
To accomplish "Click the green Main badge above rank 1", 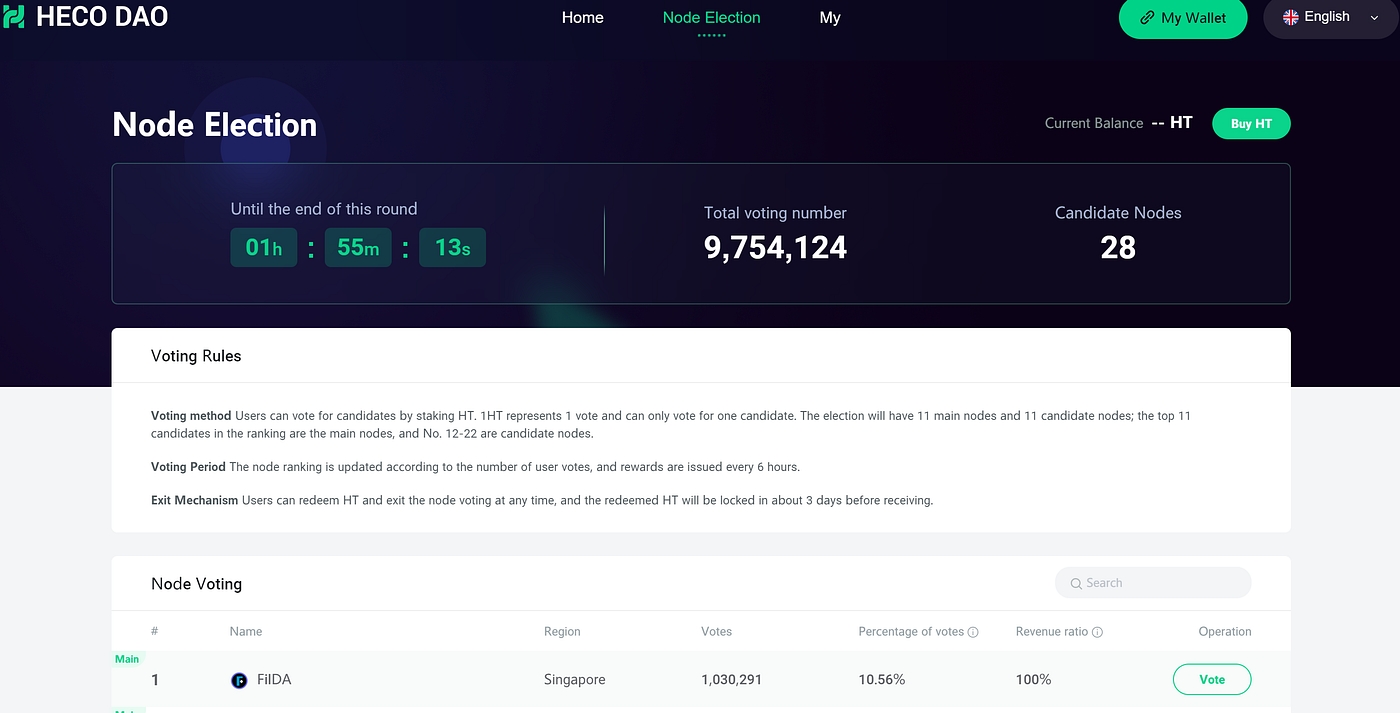I will coord(127,659).
